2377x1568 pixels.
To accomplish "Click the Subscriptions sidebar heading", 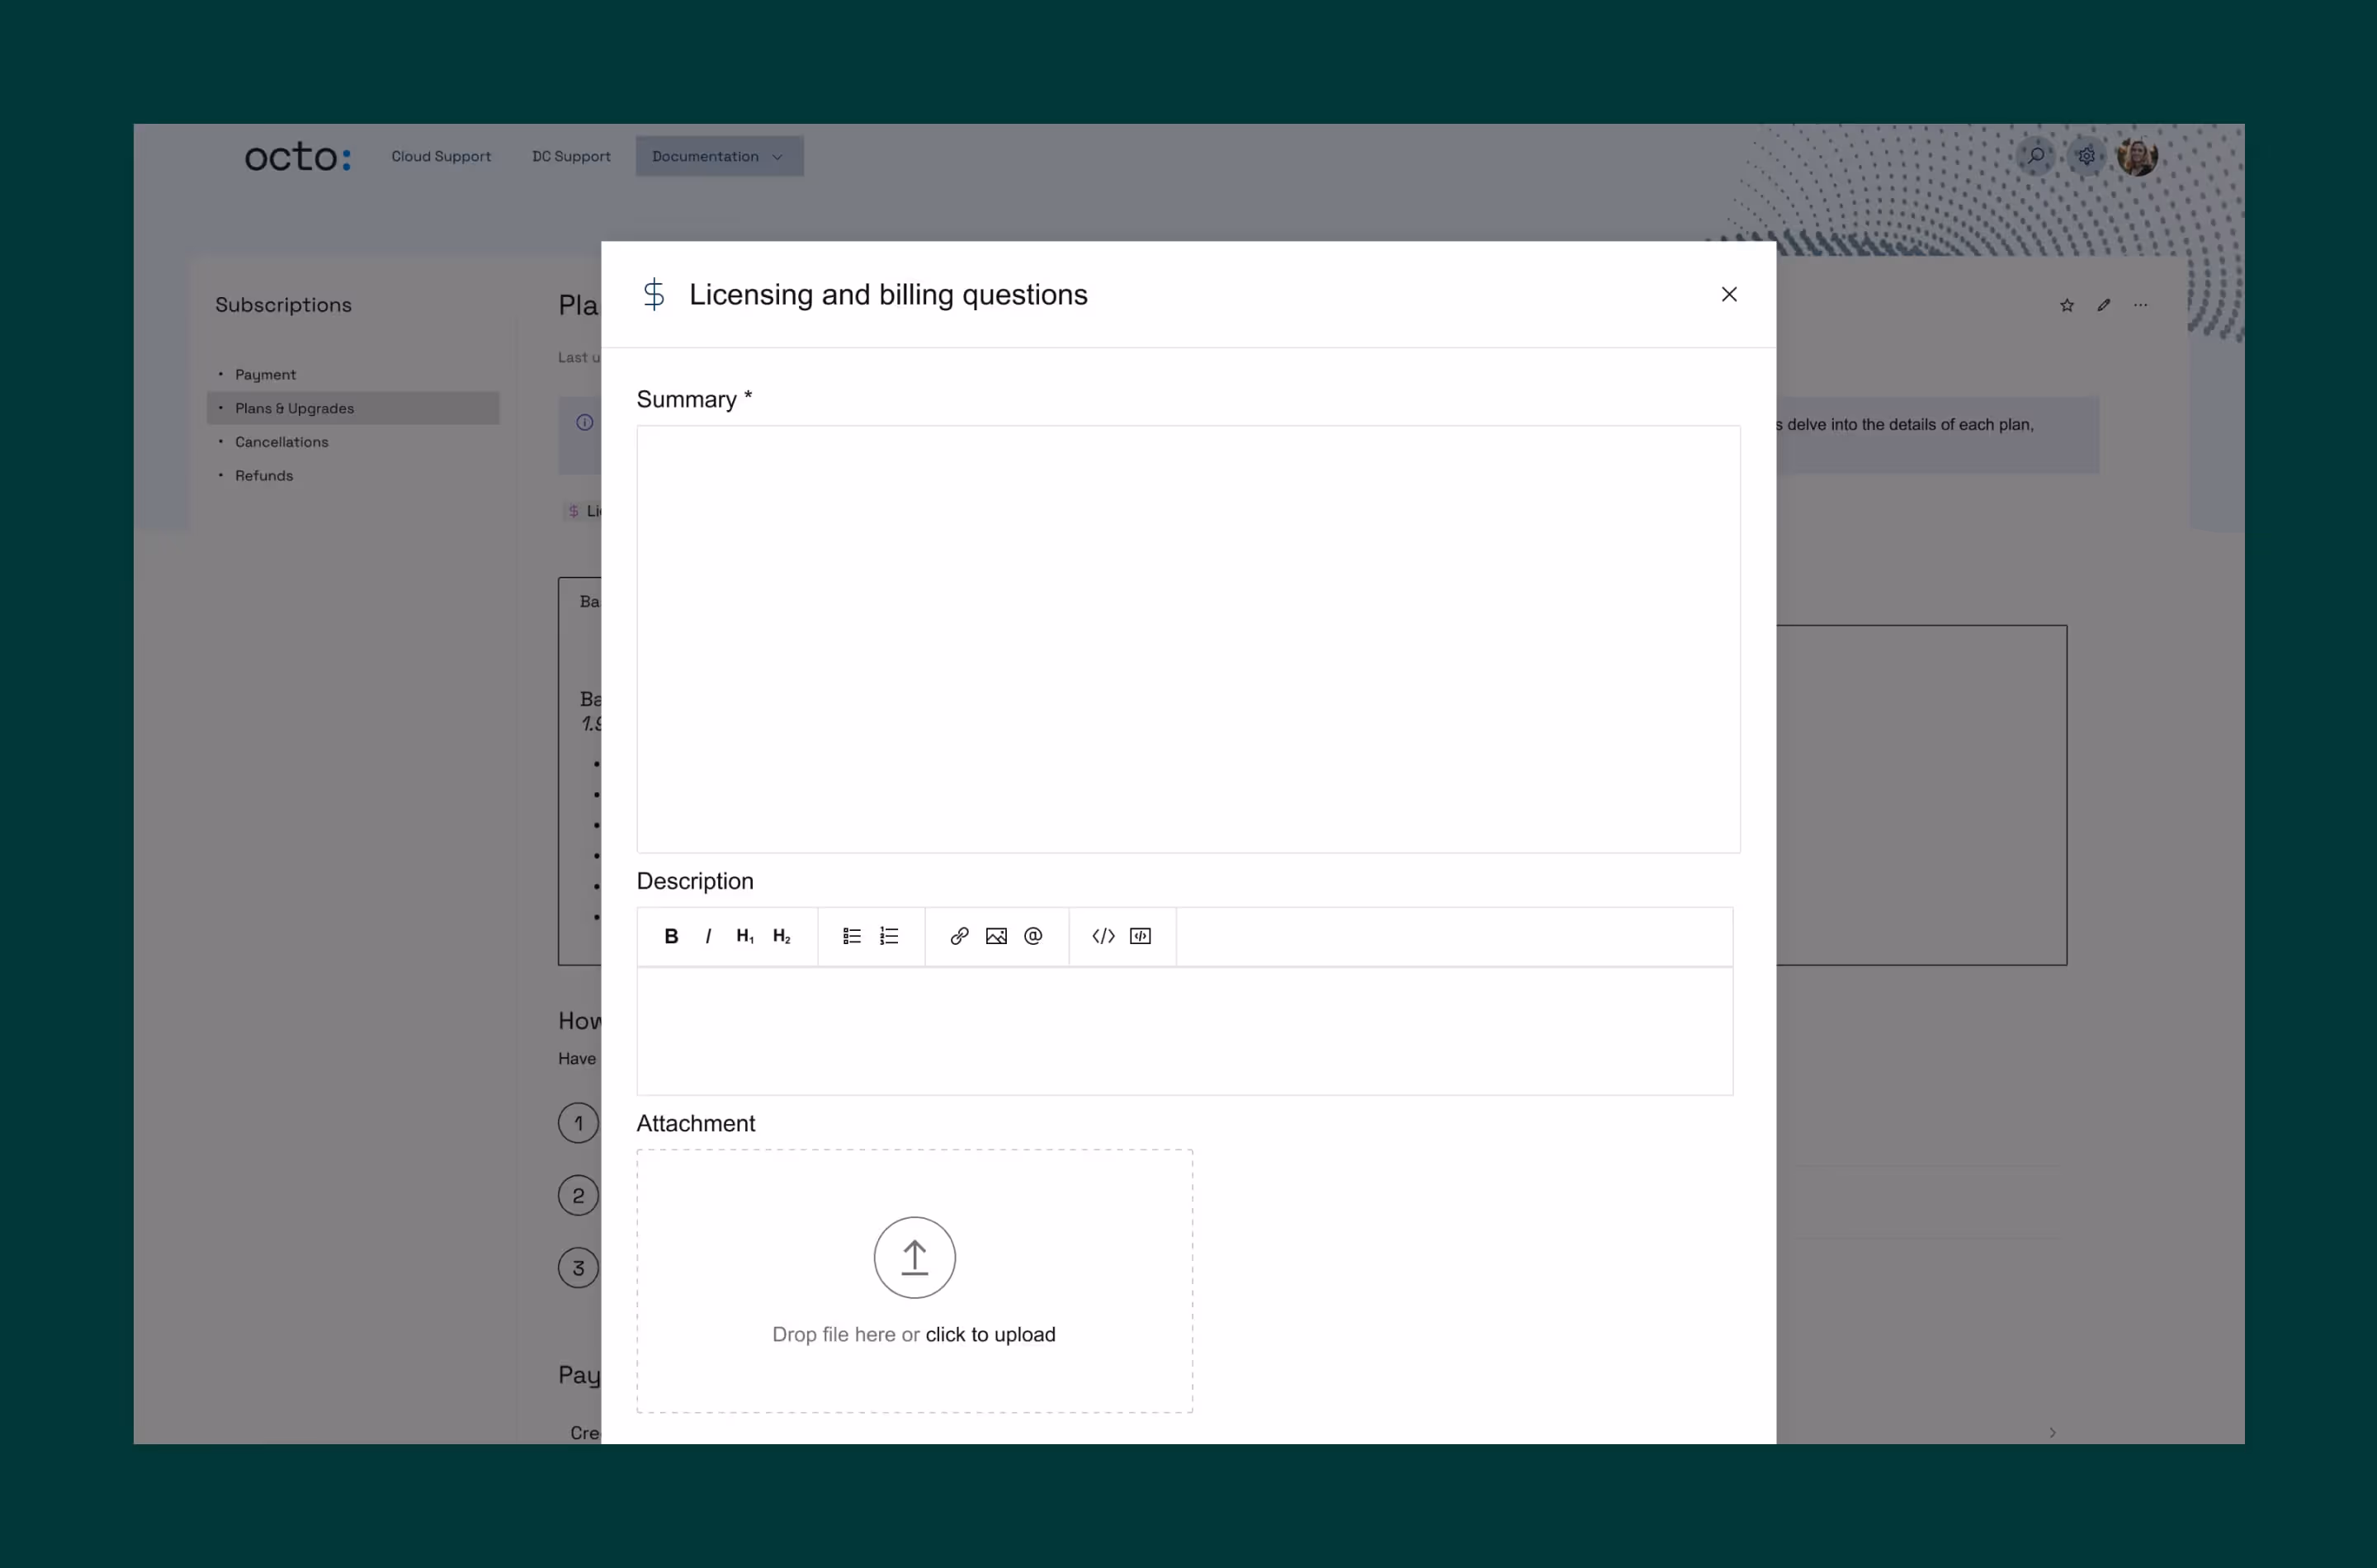I will (283, 305).
